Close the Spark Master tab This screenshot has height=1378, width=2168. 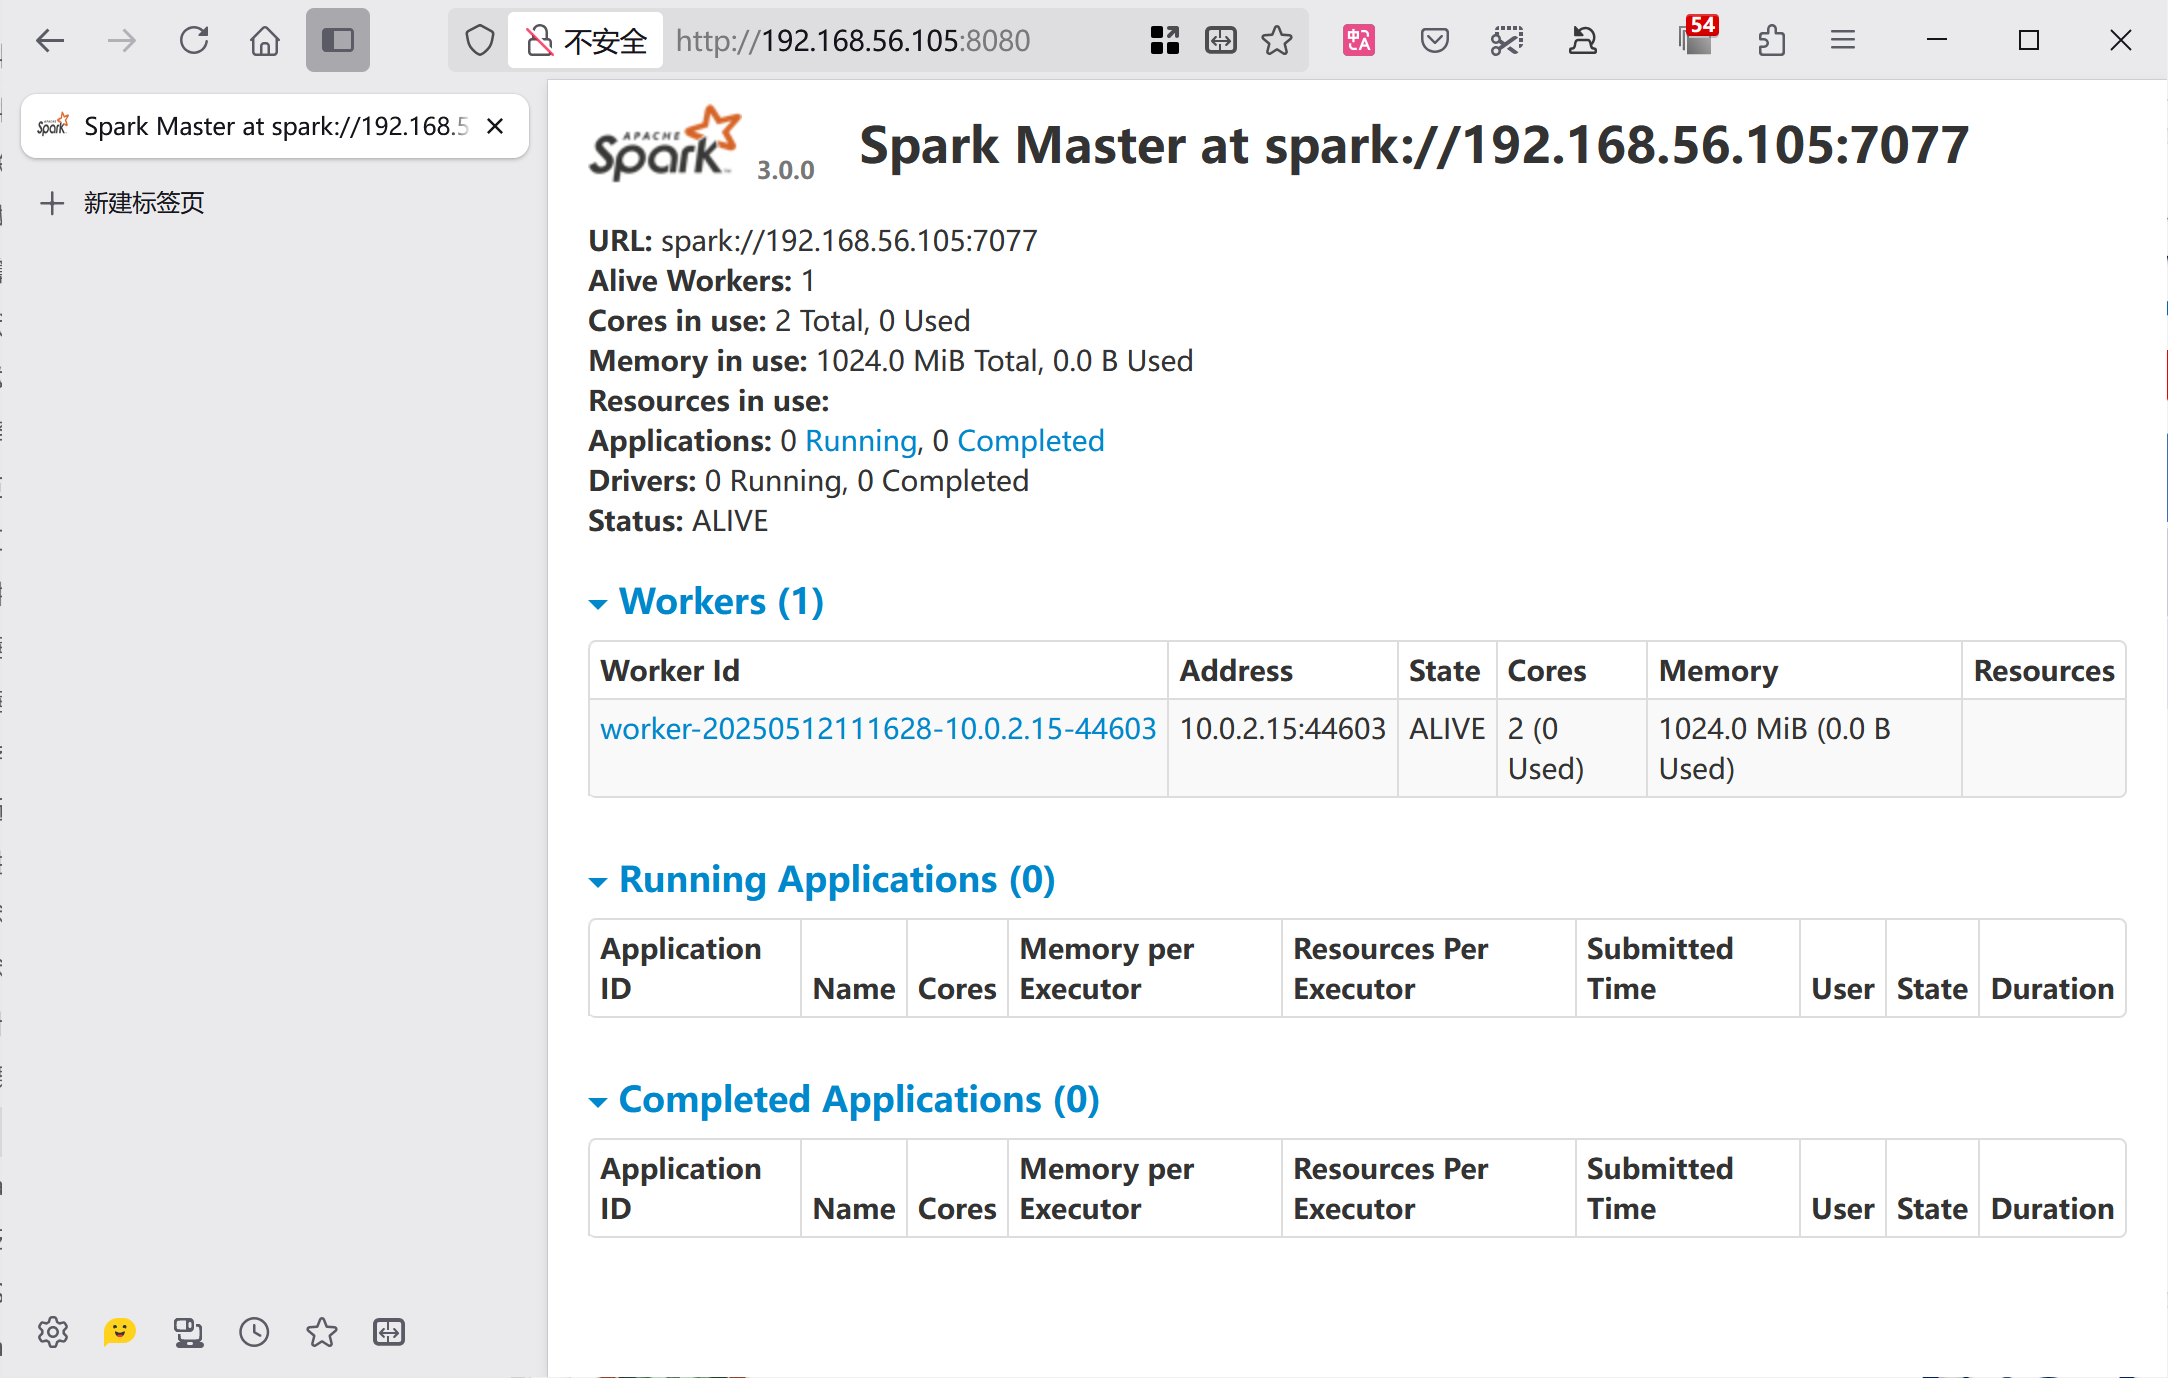click(x=495, y=126)
